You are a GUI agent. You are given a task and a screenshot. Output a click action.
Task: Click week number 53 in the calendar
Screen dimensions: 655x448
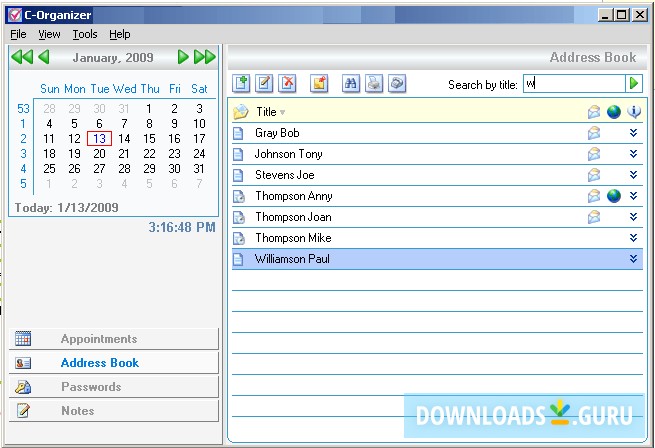(x=23, y=109)
